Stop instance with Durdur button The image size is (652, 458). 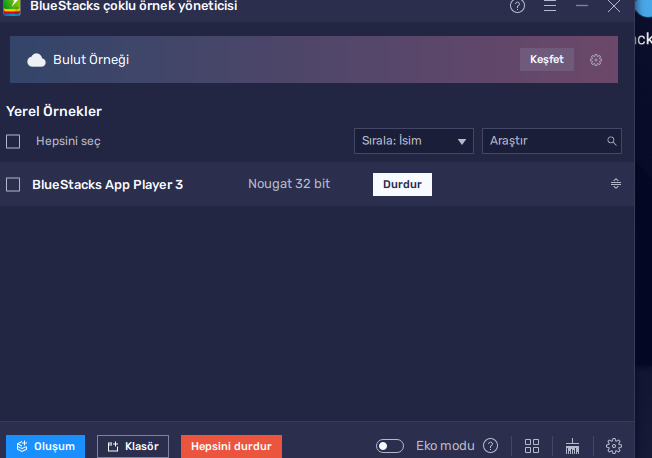(402, 184)
